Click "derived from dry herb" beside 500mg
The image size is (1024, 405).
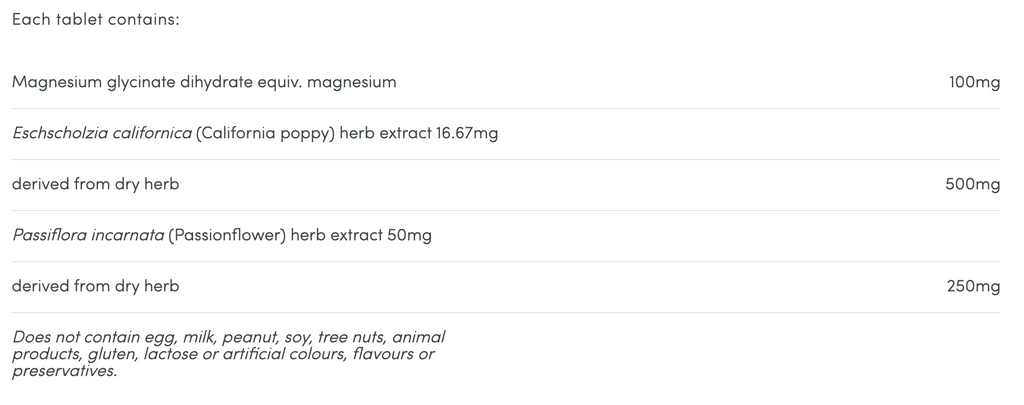95,184
